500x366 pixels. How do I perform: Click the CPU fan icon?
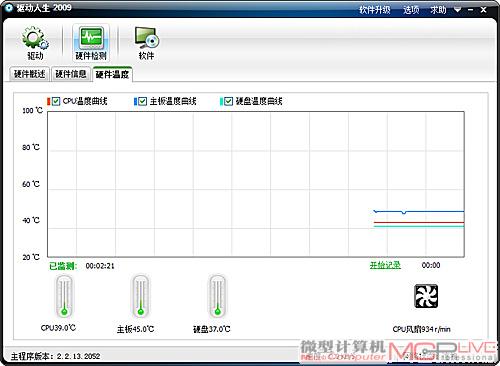tap(426, 296)
